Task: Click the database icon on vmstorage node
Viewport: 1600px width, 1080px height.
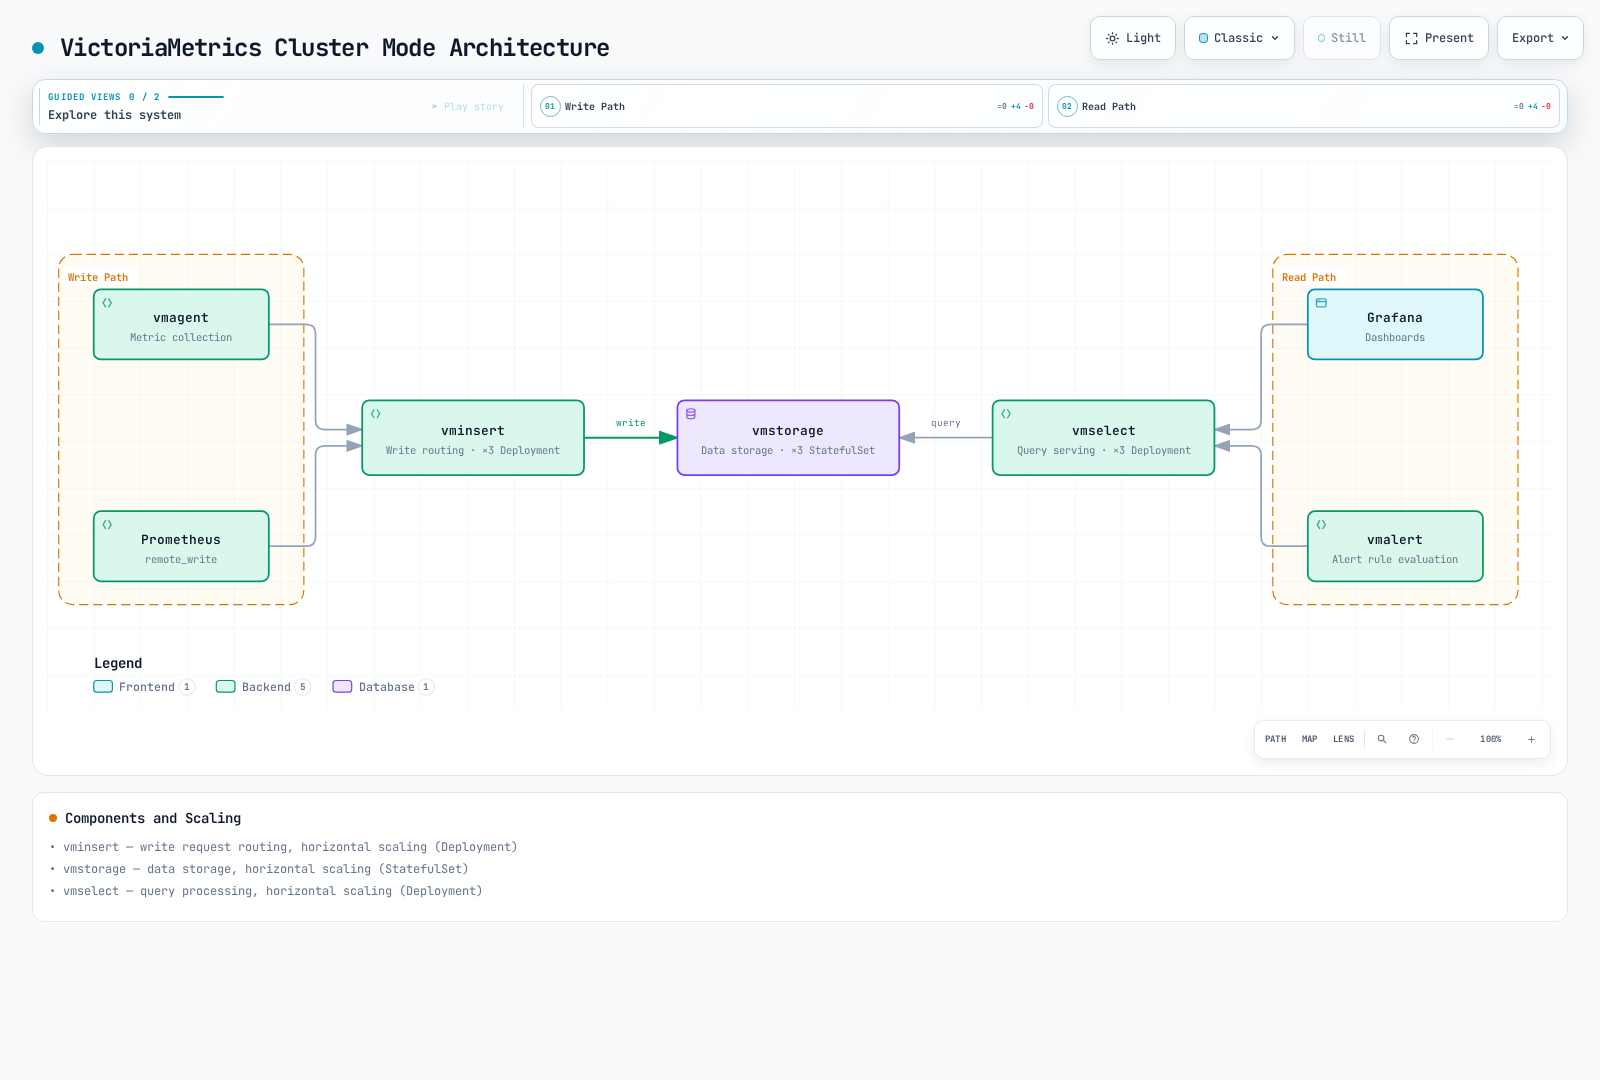Action: click(x=691, y=414)
